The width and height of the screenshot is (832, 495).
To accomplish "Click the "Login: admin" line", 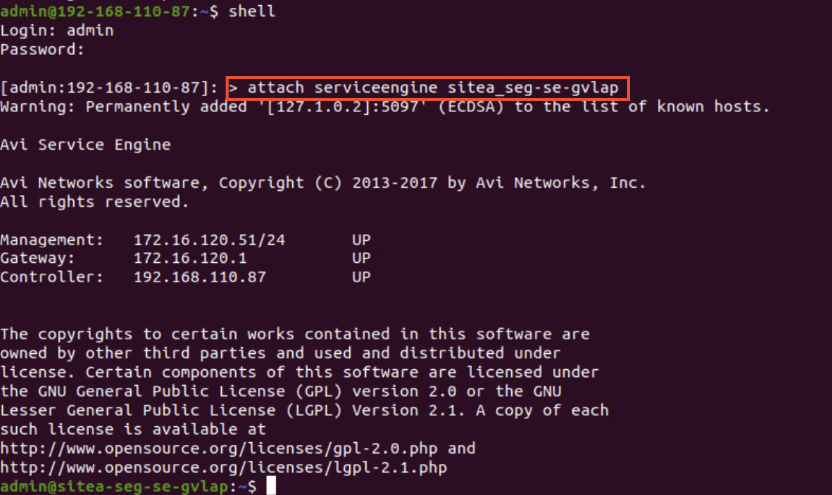I will point(57,30).
